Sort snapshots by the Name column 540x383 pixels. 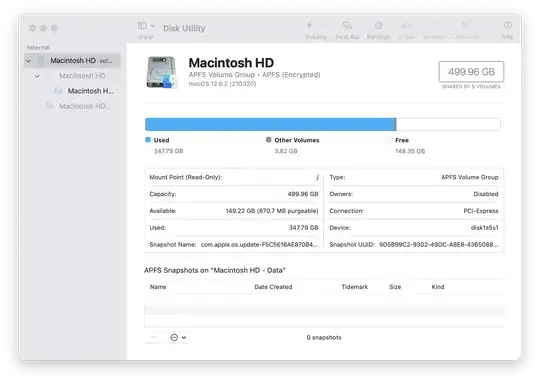coord(158,287)
